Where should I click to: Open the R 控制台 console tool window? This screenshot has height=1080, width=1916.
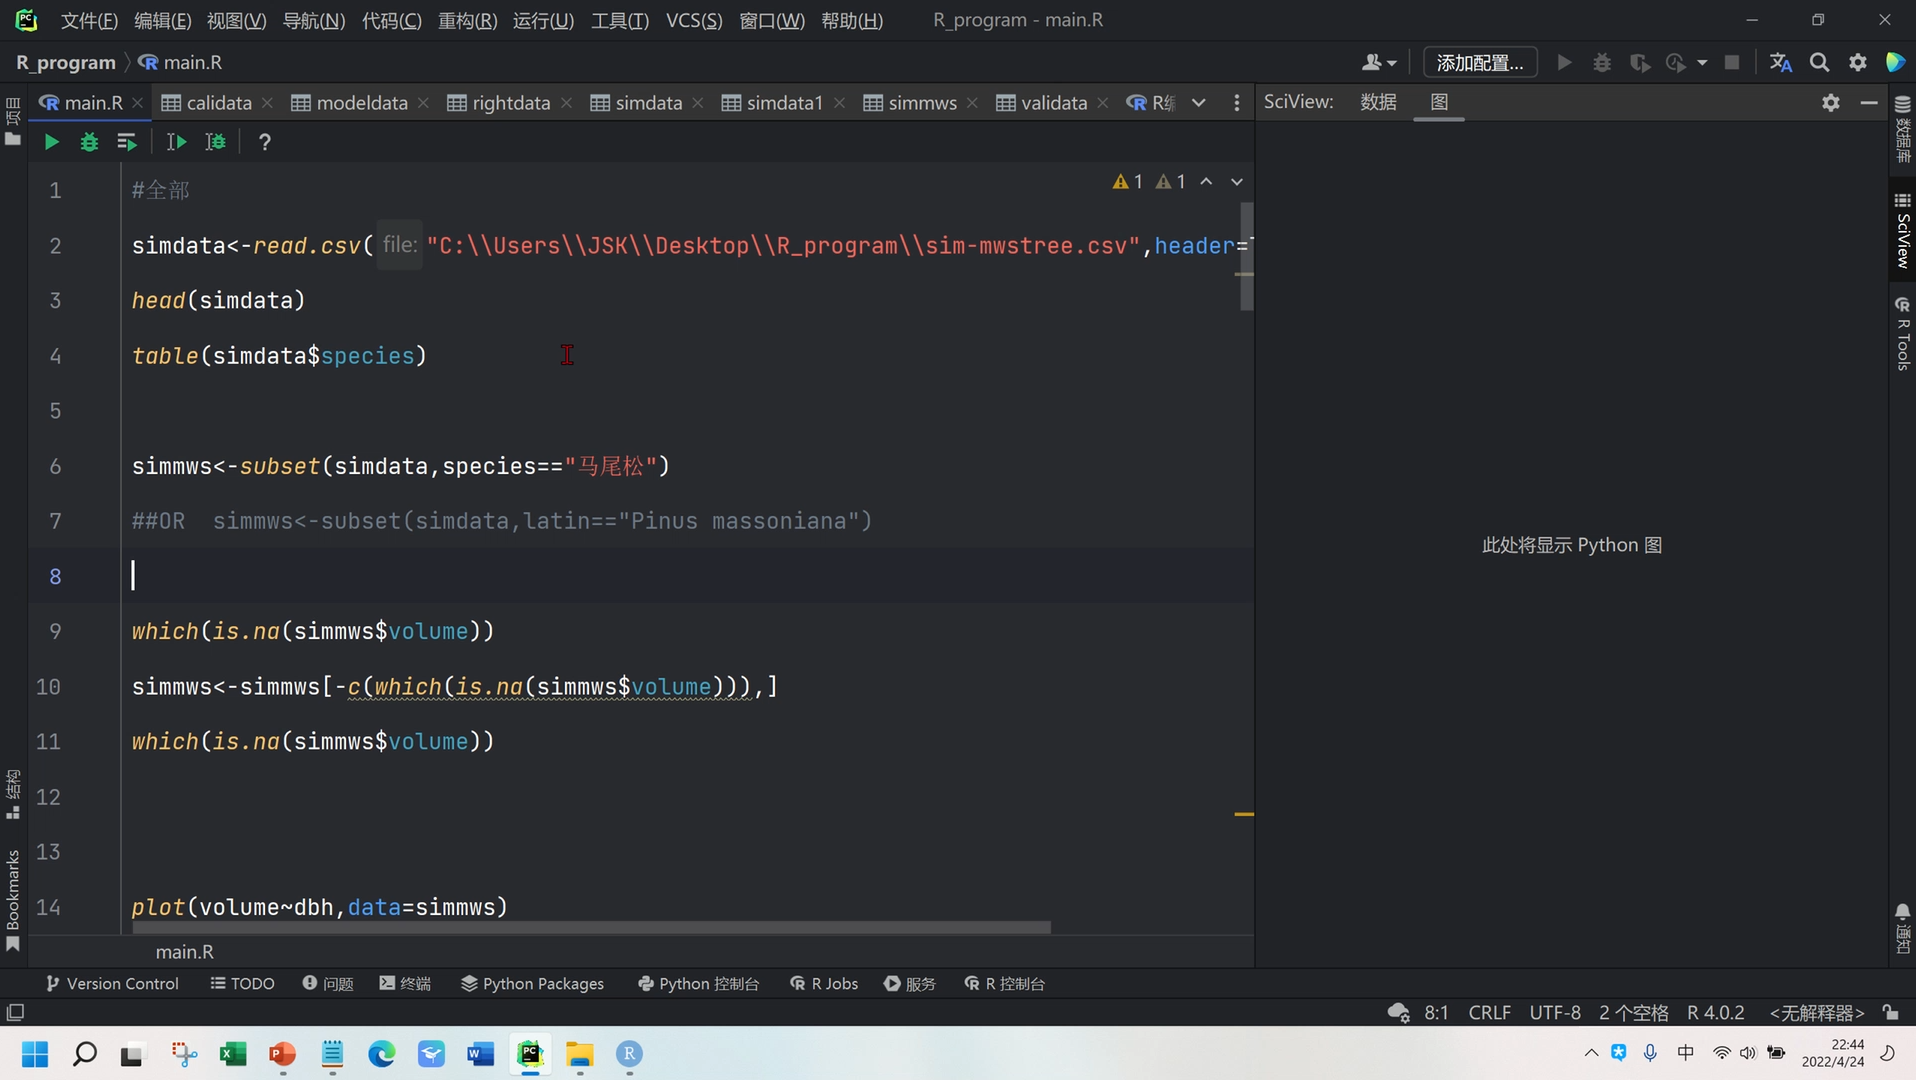pos(1004,983)
